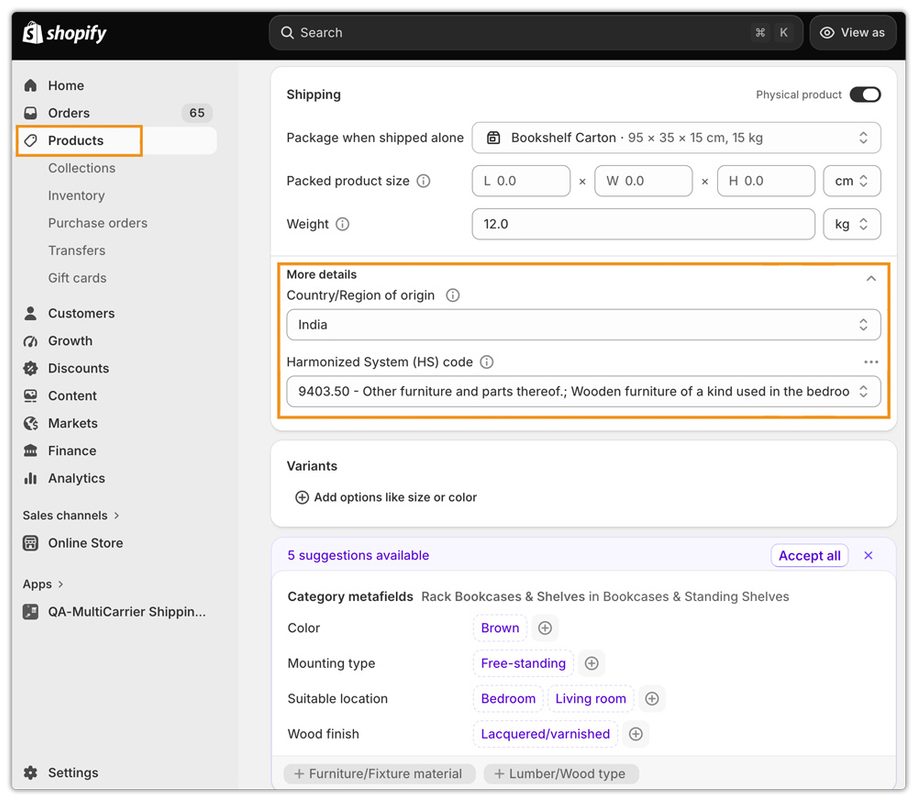This screenshot has height=800, width=917.
Task: Select the Living room suggestion
Action: coord(591,699)
